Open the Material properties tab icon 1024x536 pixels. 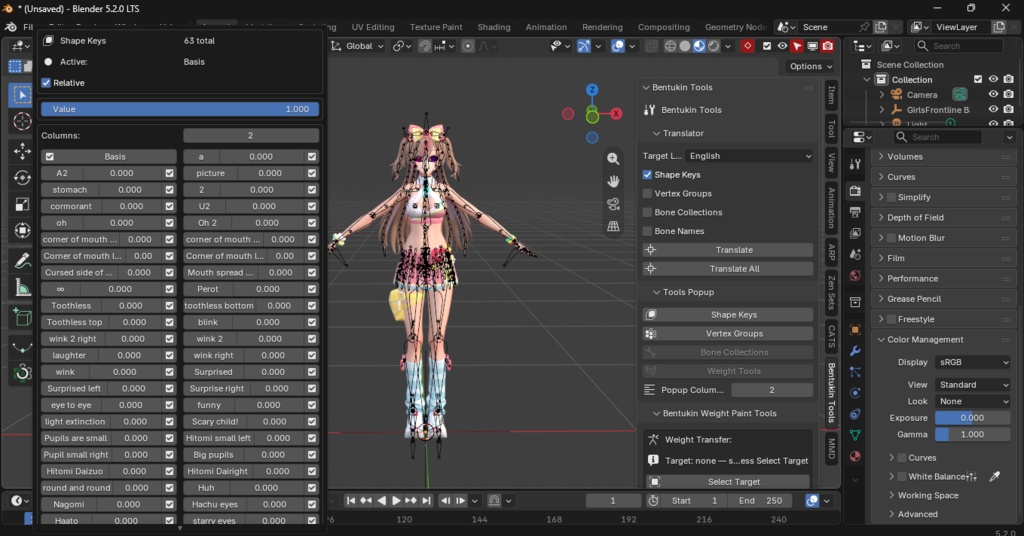(855, 456)
